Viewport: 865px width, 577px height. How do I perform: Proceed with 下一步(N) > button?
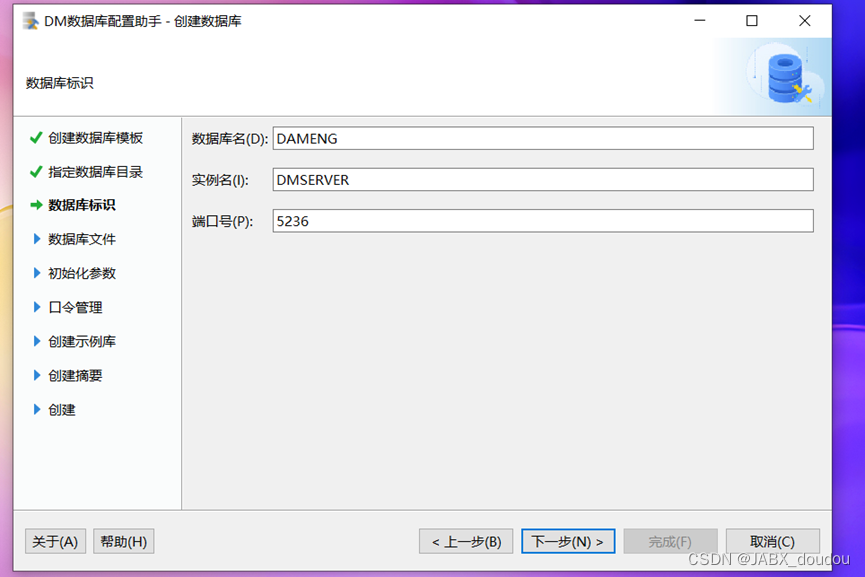[568, 542]
